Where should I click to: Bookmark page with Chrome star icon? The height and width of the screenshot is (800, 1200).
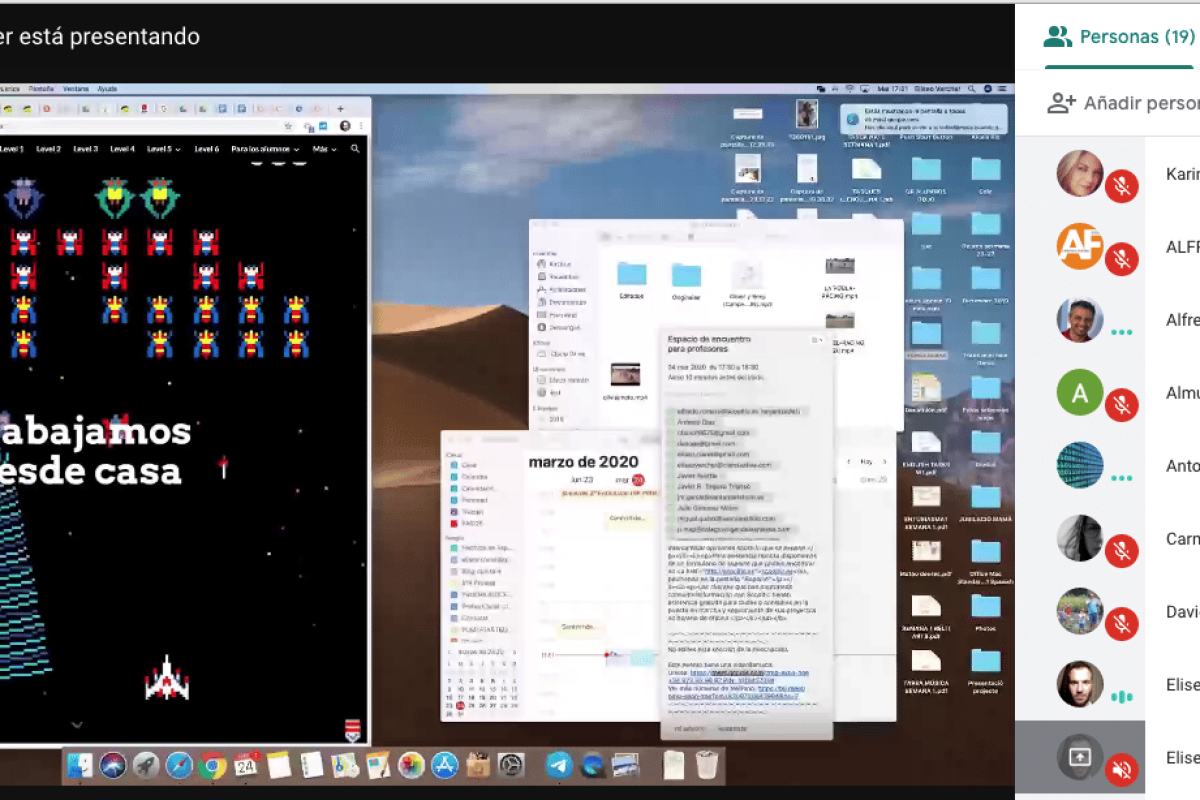pos(289,126)
